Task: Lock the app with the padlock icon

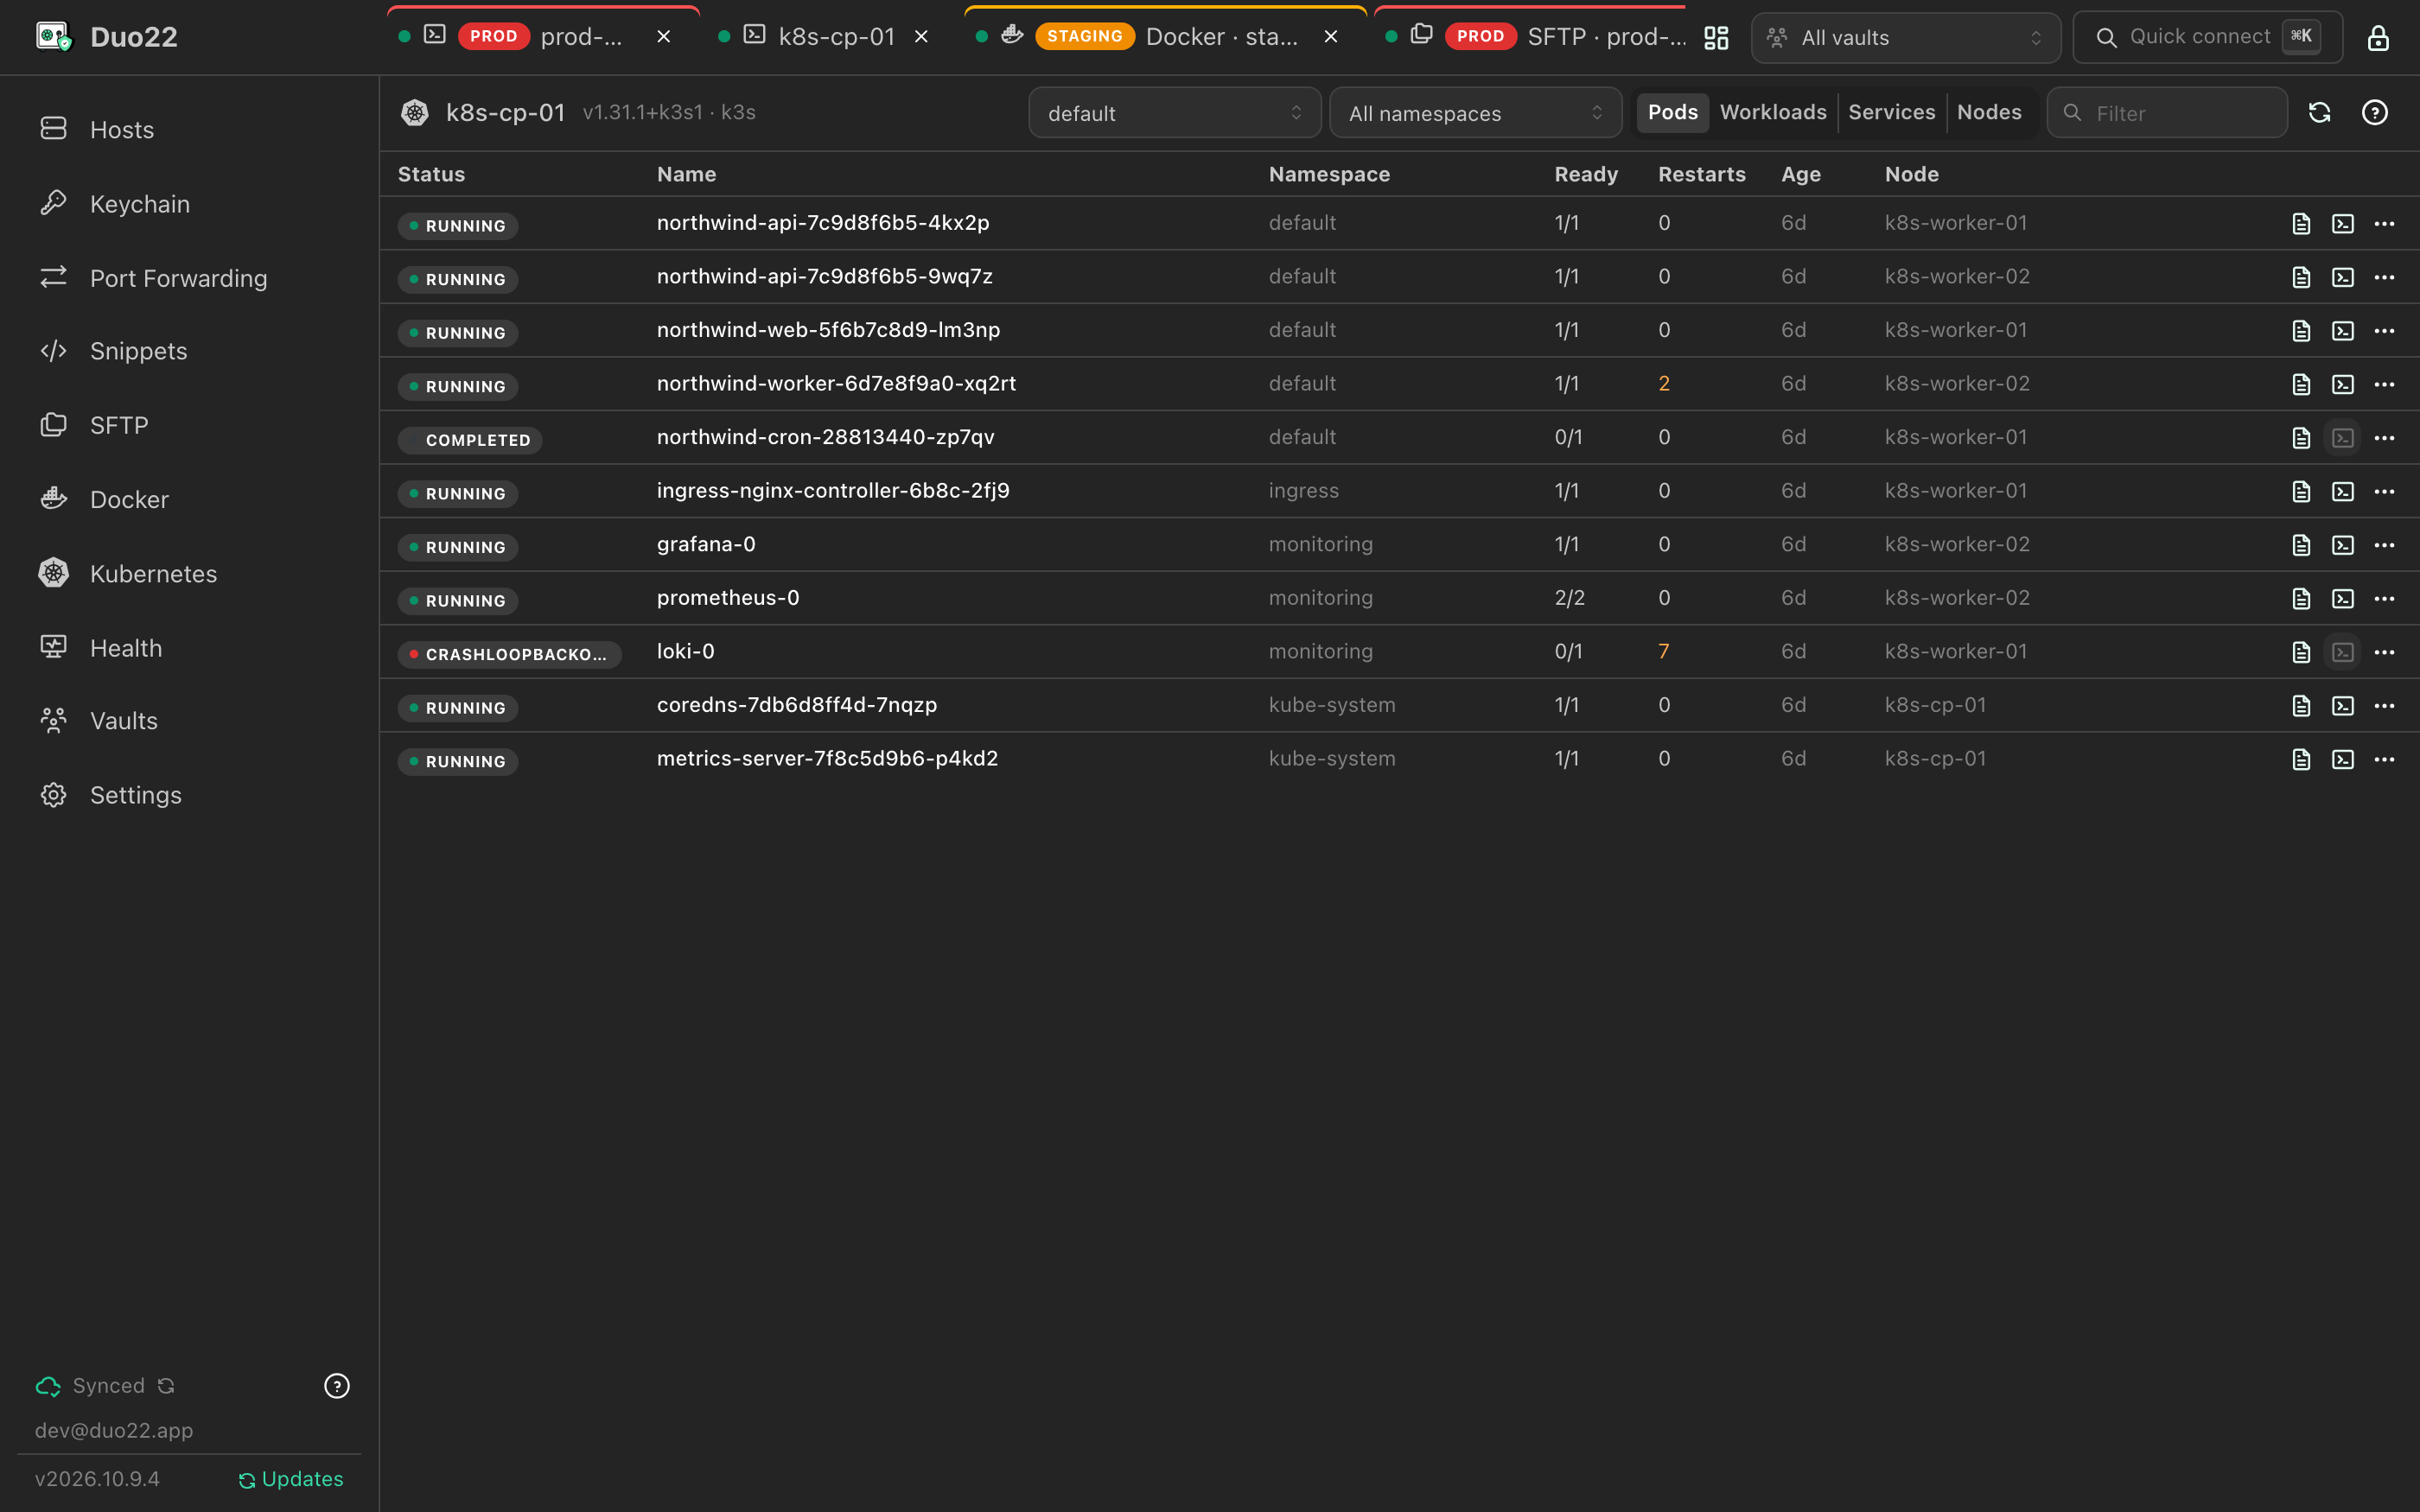Action: click(x=2378, y=38)
